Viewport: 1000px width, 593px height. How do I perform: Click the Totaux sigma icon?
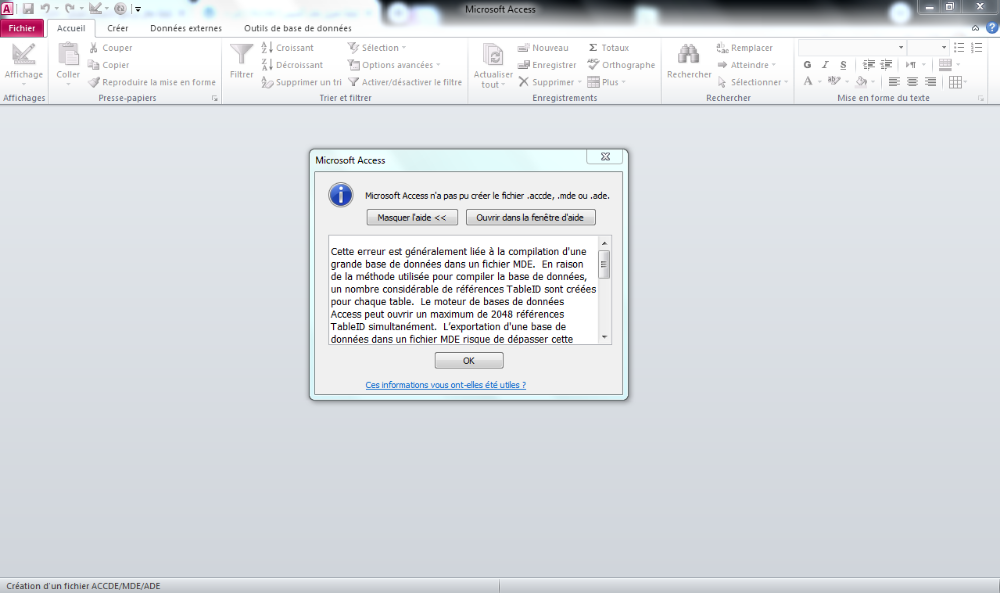click(593, 48)
